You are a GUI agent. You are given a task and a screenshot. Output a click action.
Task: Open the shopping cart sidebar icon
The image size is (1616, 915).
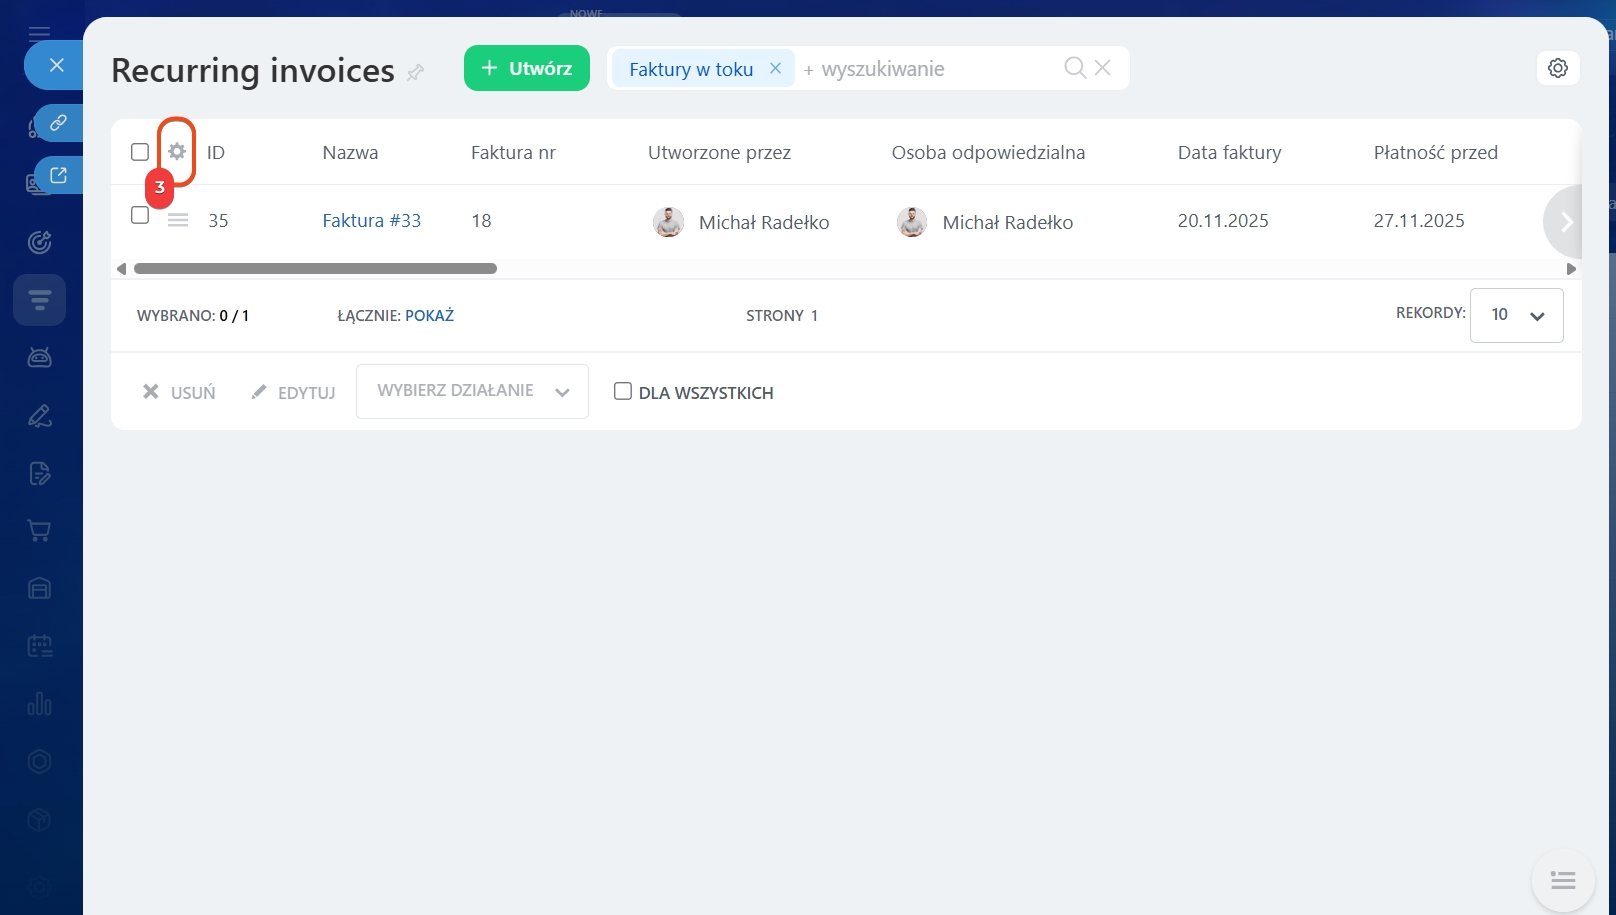click(x=40, y=531)
